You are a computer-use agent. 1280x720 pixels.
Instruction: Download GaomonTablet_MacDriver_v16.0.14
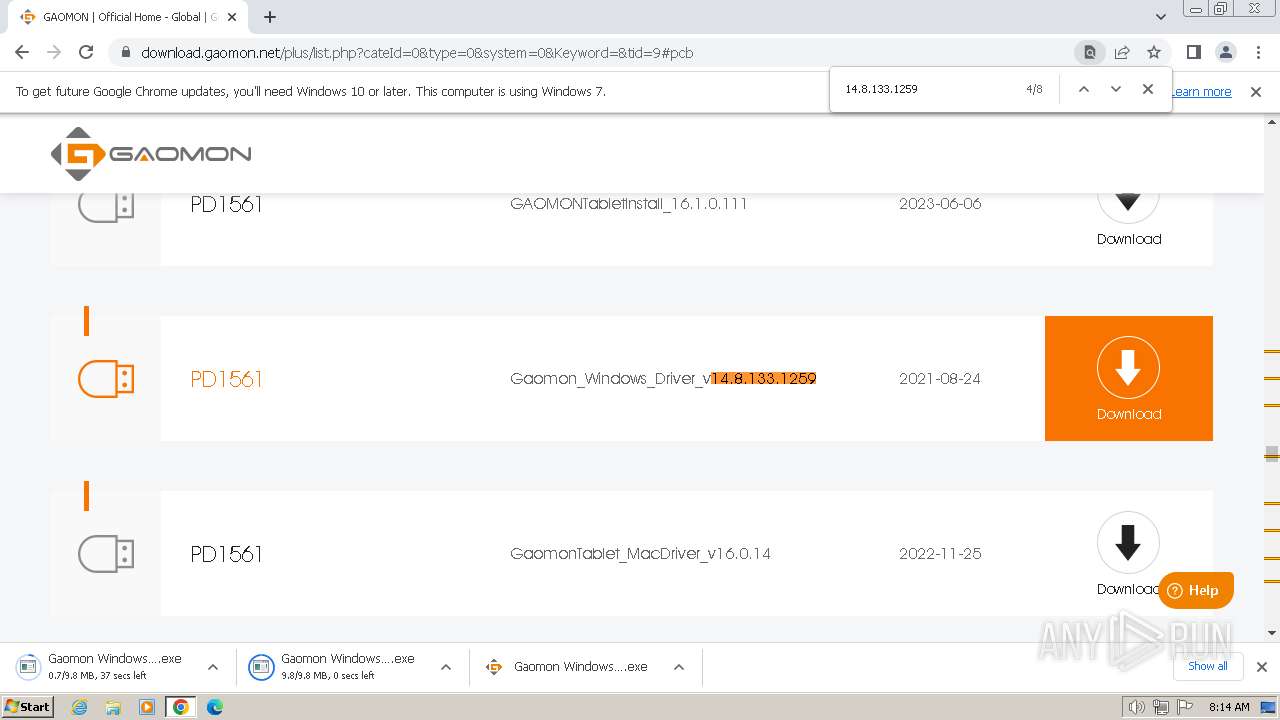click(1129, 554)
